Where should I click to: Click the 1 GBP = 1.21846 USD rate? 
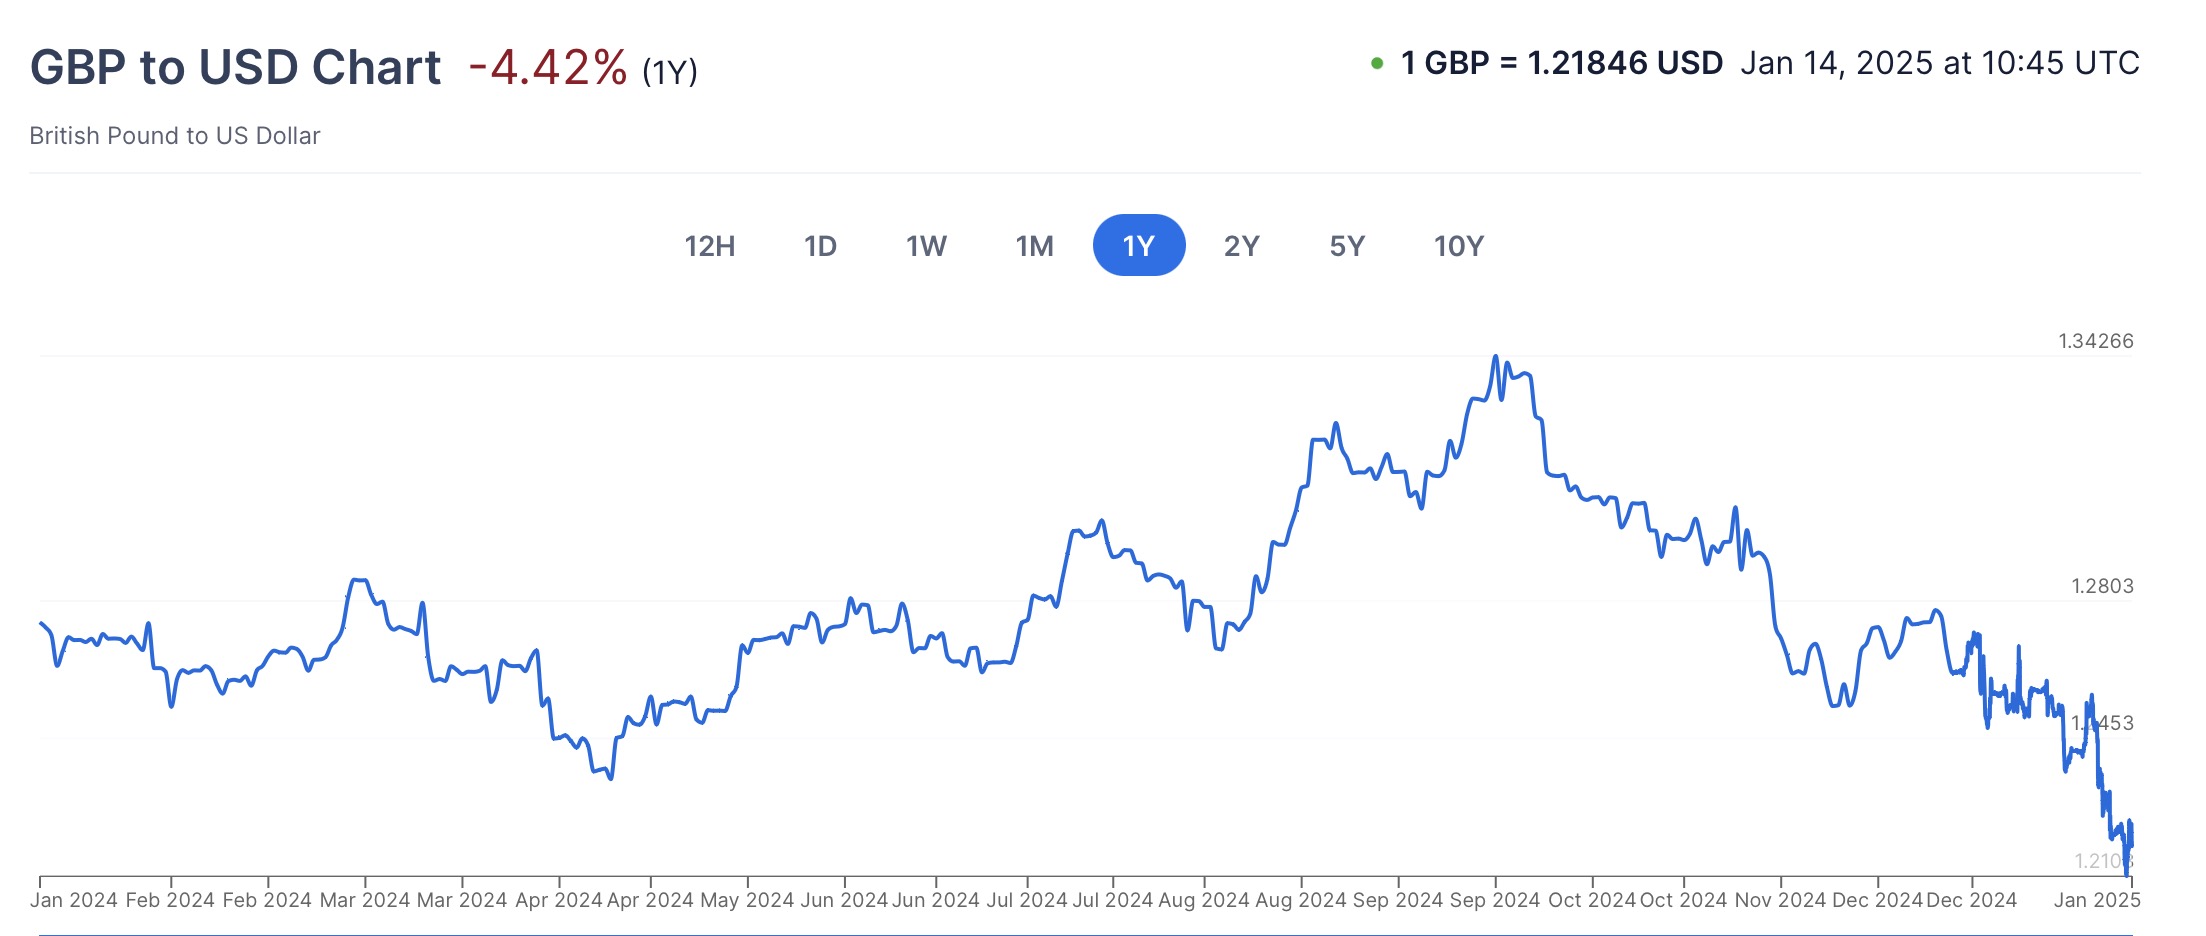(x=1562, y=64)
